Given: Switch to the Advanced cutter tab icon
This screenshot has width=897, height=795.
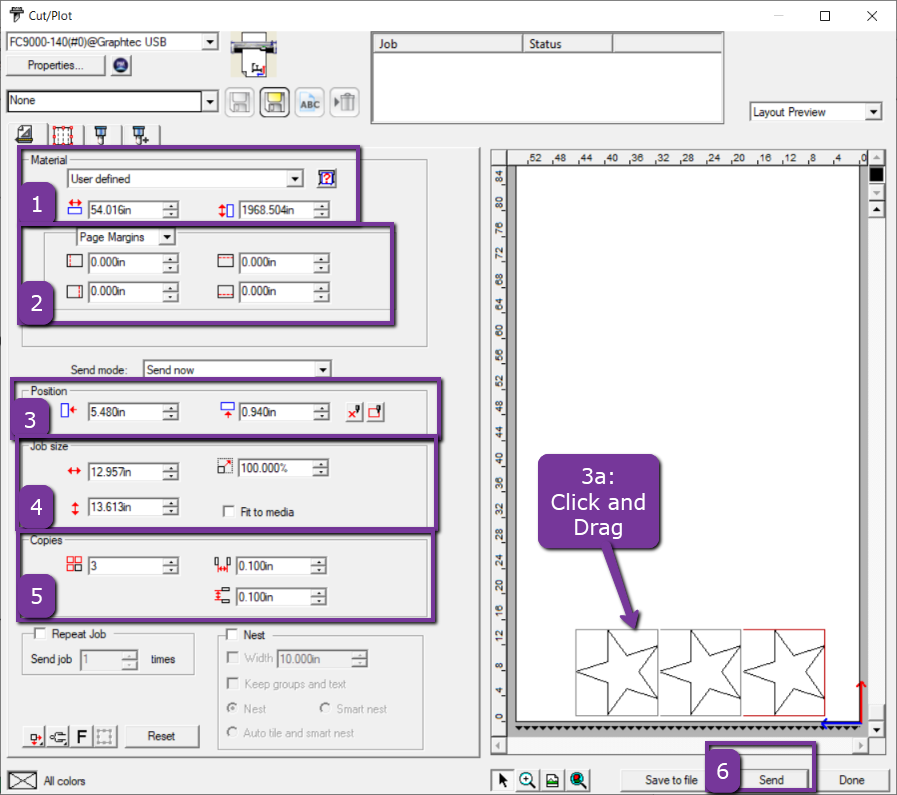Looking at the screenshot, I should [140, 135].
